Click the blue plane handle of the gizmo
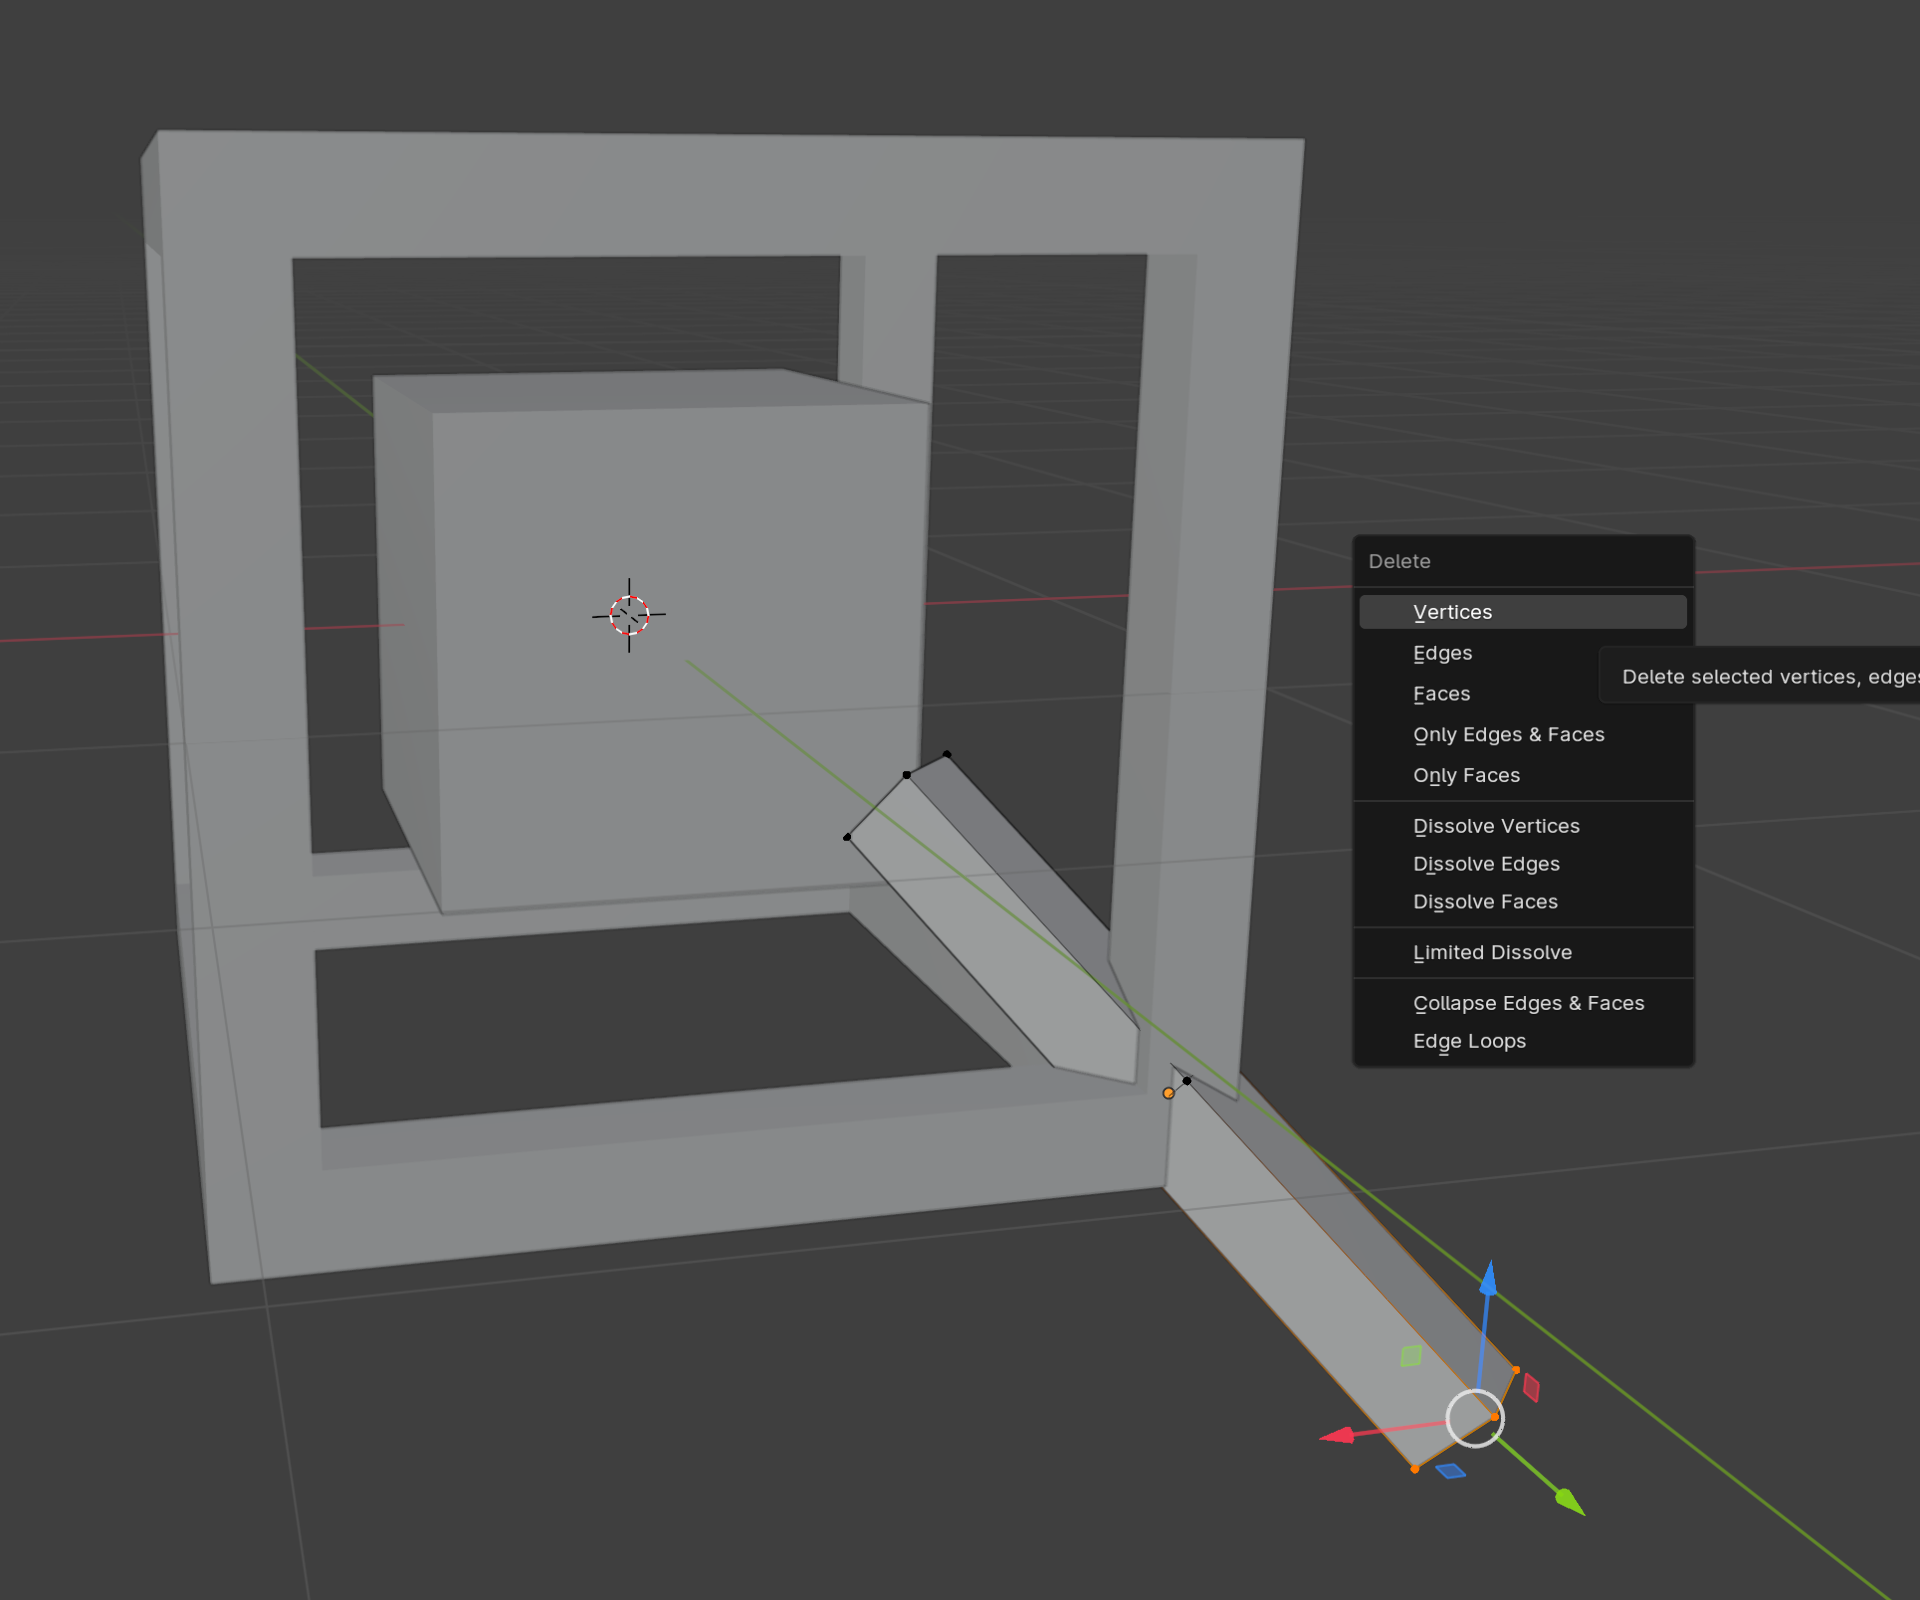The height and width of the screenshot is (1600, 1920). point(1450,1471)
